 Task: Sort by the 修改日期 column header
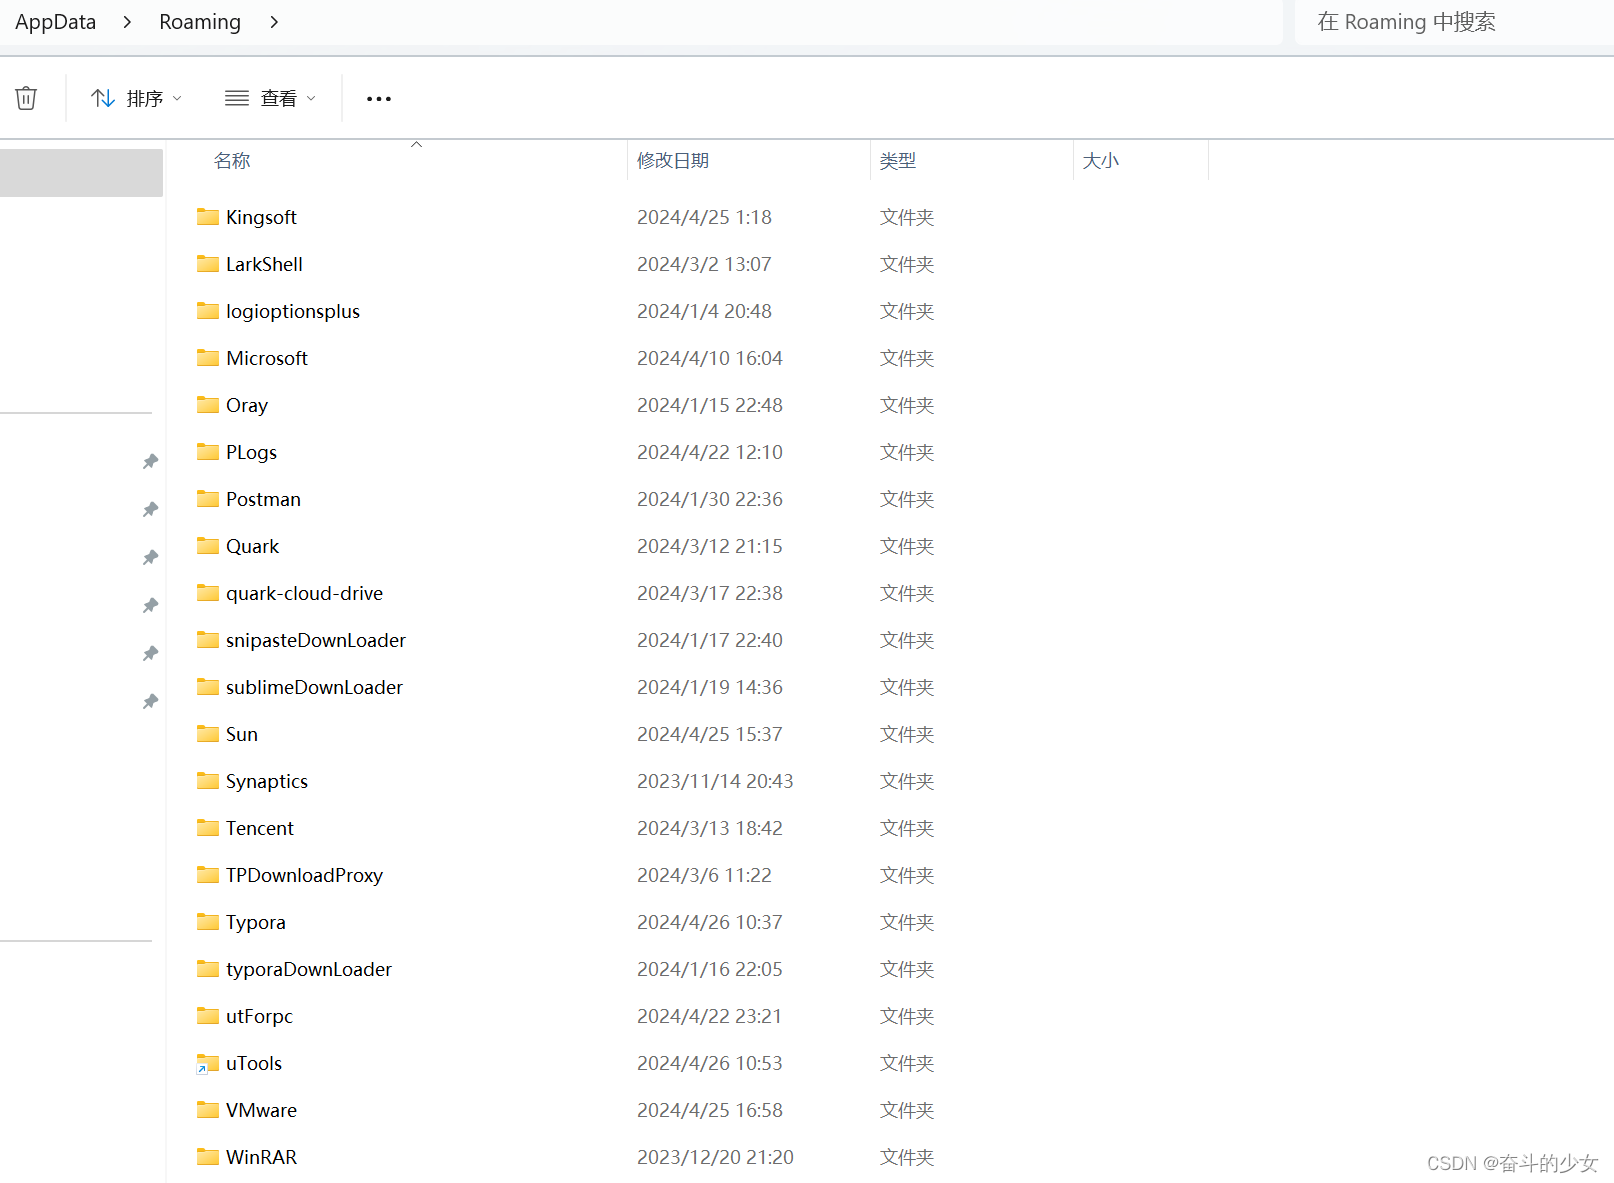click(673, 161)
